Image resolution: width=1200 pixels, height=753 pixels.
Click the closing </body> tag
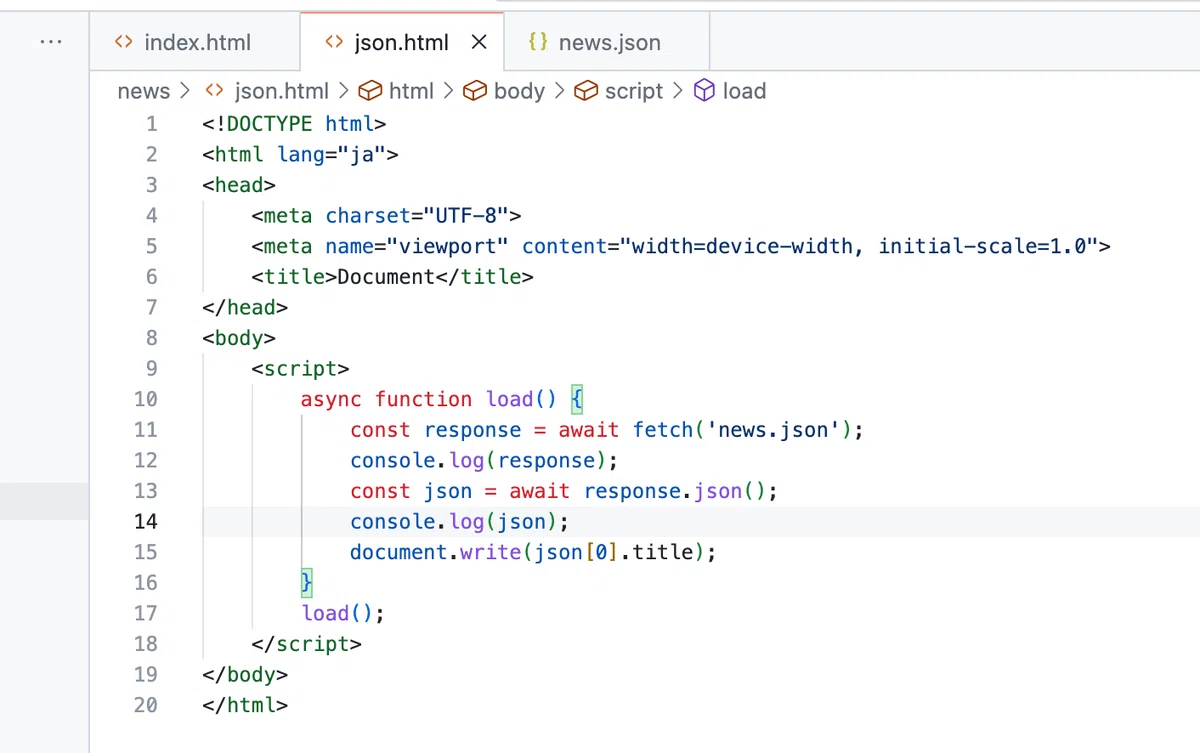(x=245, y=675)
